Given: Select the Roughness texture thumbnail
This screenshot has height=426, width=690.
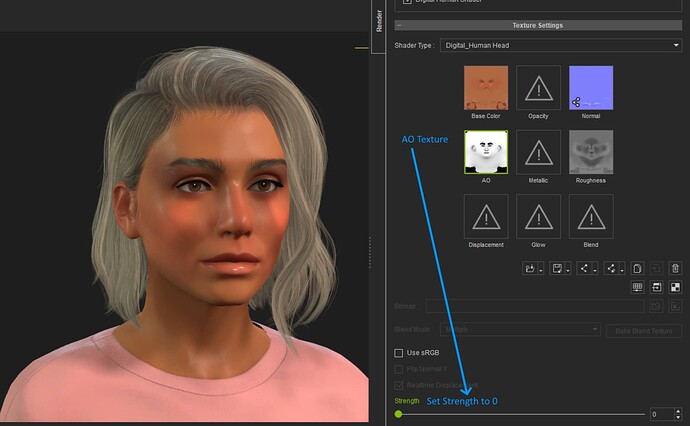Looking at the screenshot, I should coord(591,152).
